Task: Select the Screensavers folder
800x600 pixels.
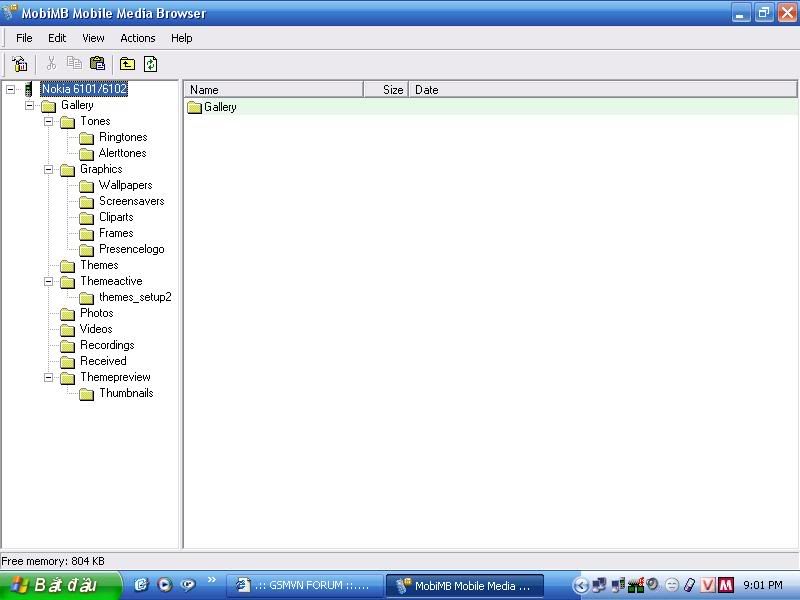Action: (x=132, y=201)
